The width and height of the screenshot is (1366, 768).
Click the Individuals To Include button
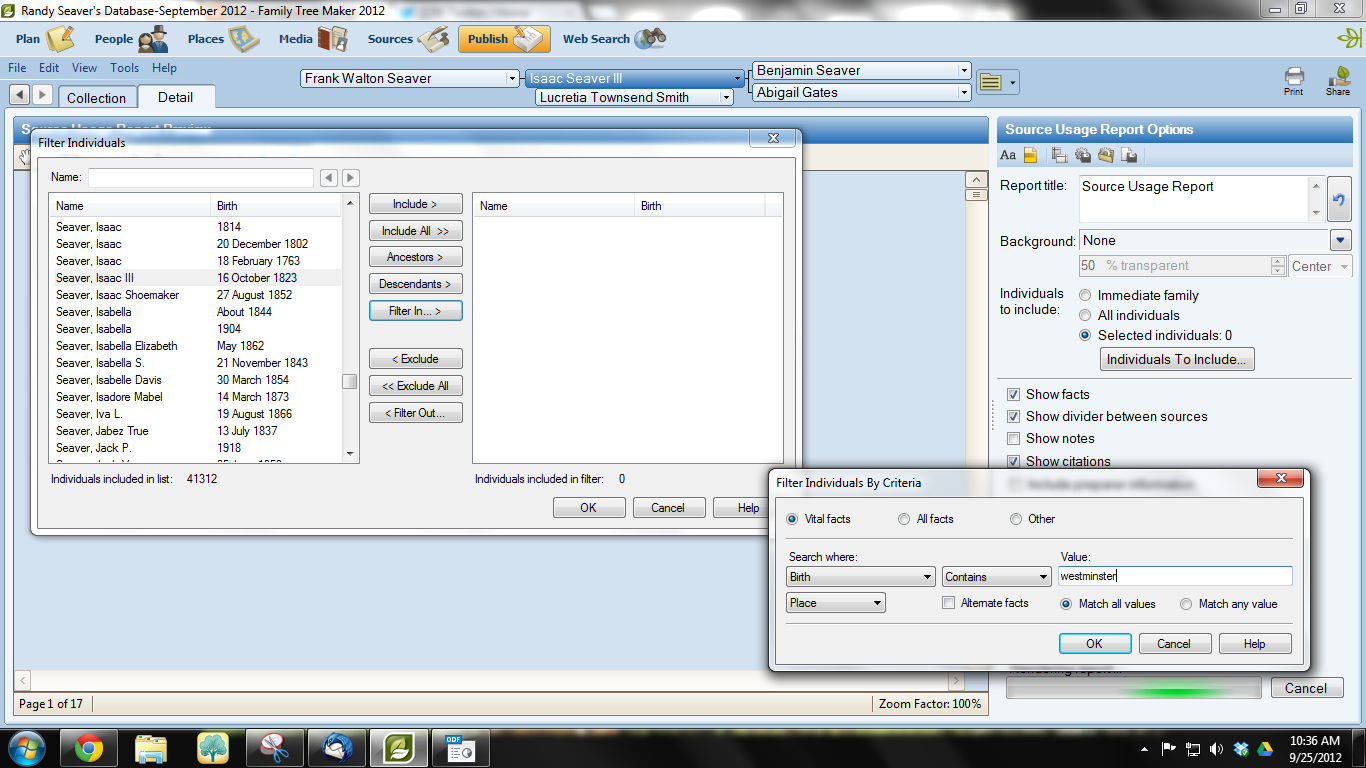point(1177,359)
